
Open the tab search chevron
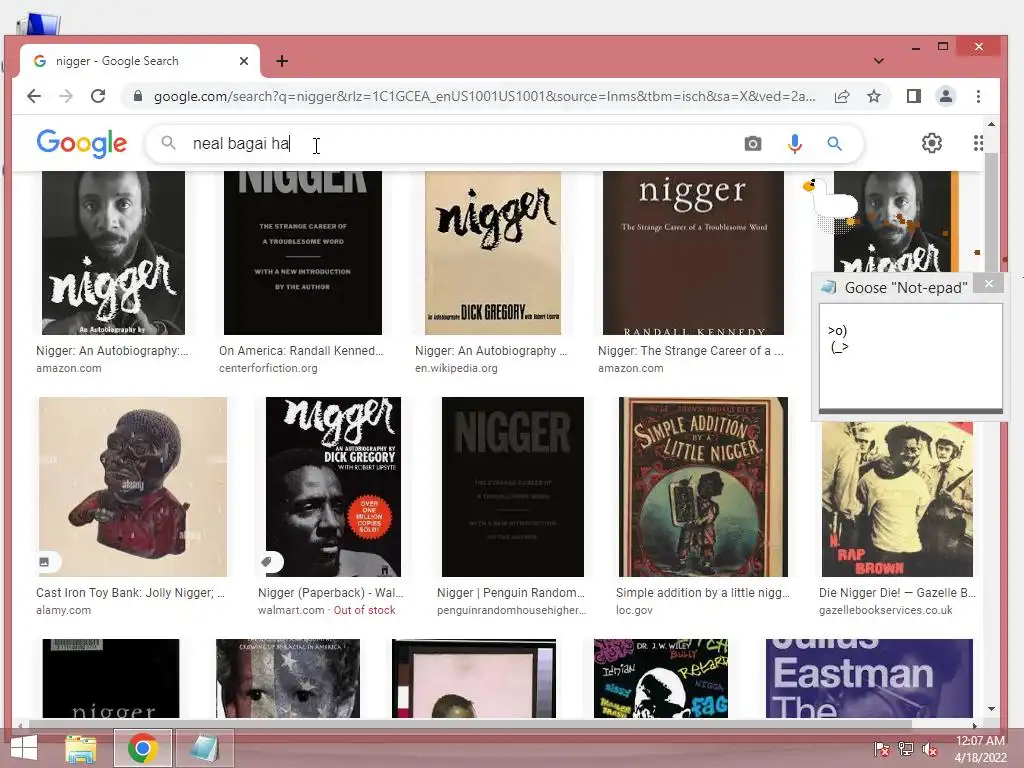tap(879, 61)
